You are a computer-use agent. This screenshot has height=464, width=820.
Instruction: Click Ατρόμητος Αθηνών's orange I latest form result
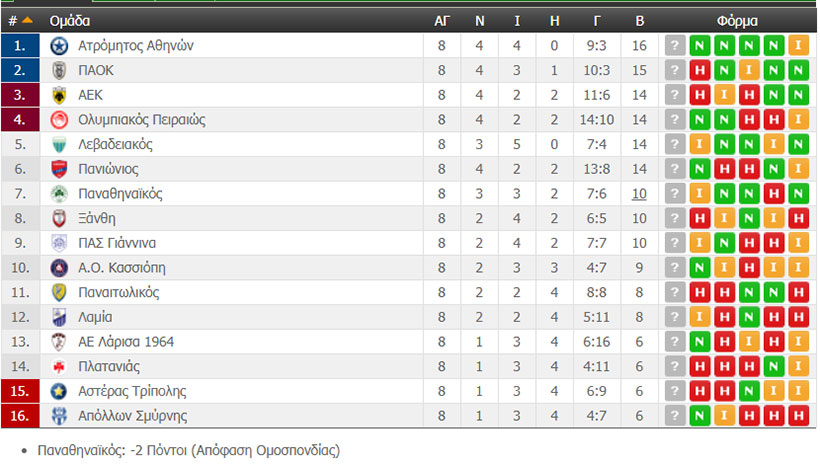(x=799, y=46)
